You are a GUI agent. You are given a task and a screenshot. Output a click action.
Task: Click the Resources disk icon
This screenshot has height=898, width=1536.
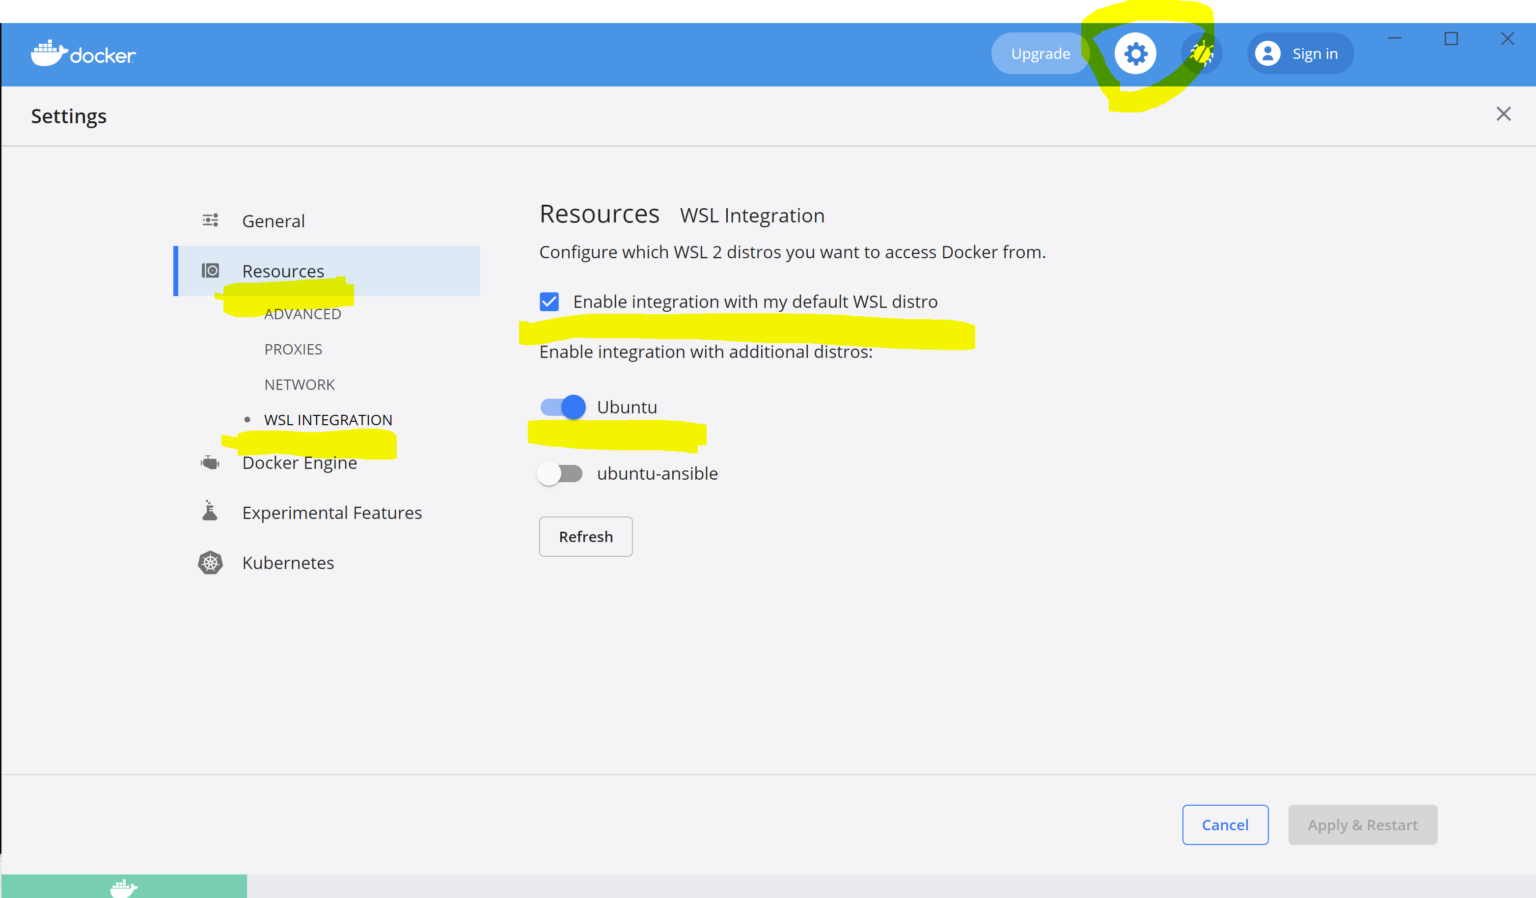pos(210,270)
